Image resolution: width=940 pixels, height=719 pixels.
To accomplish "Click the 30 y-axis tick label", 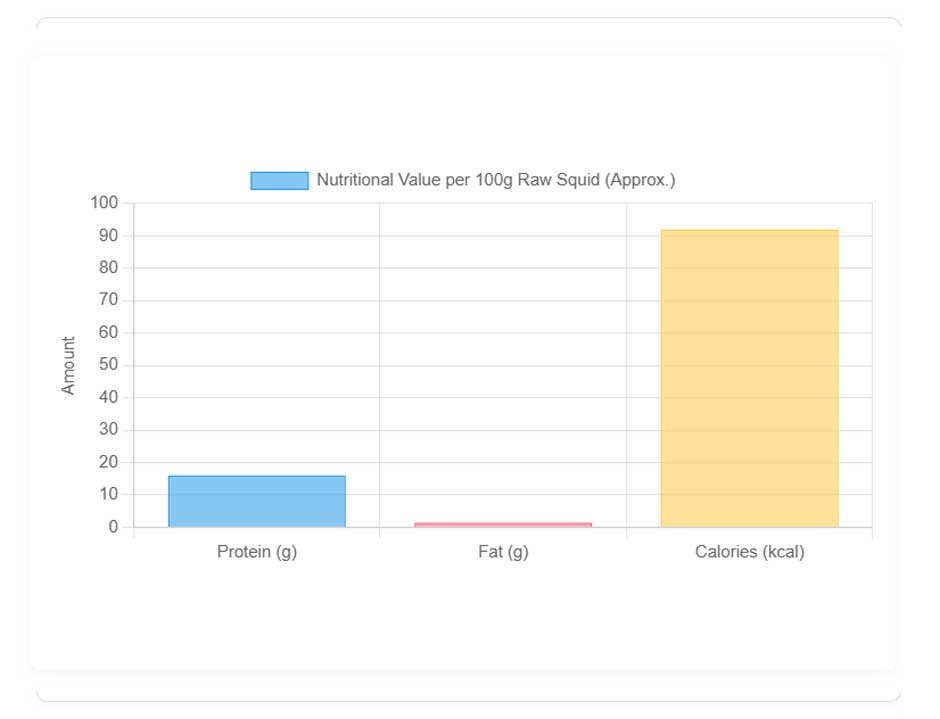I will click(x=109, y=430).
